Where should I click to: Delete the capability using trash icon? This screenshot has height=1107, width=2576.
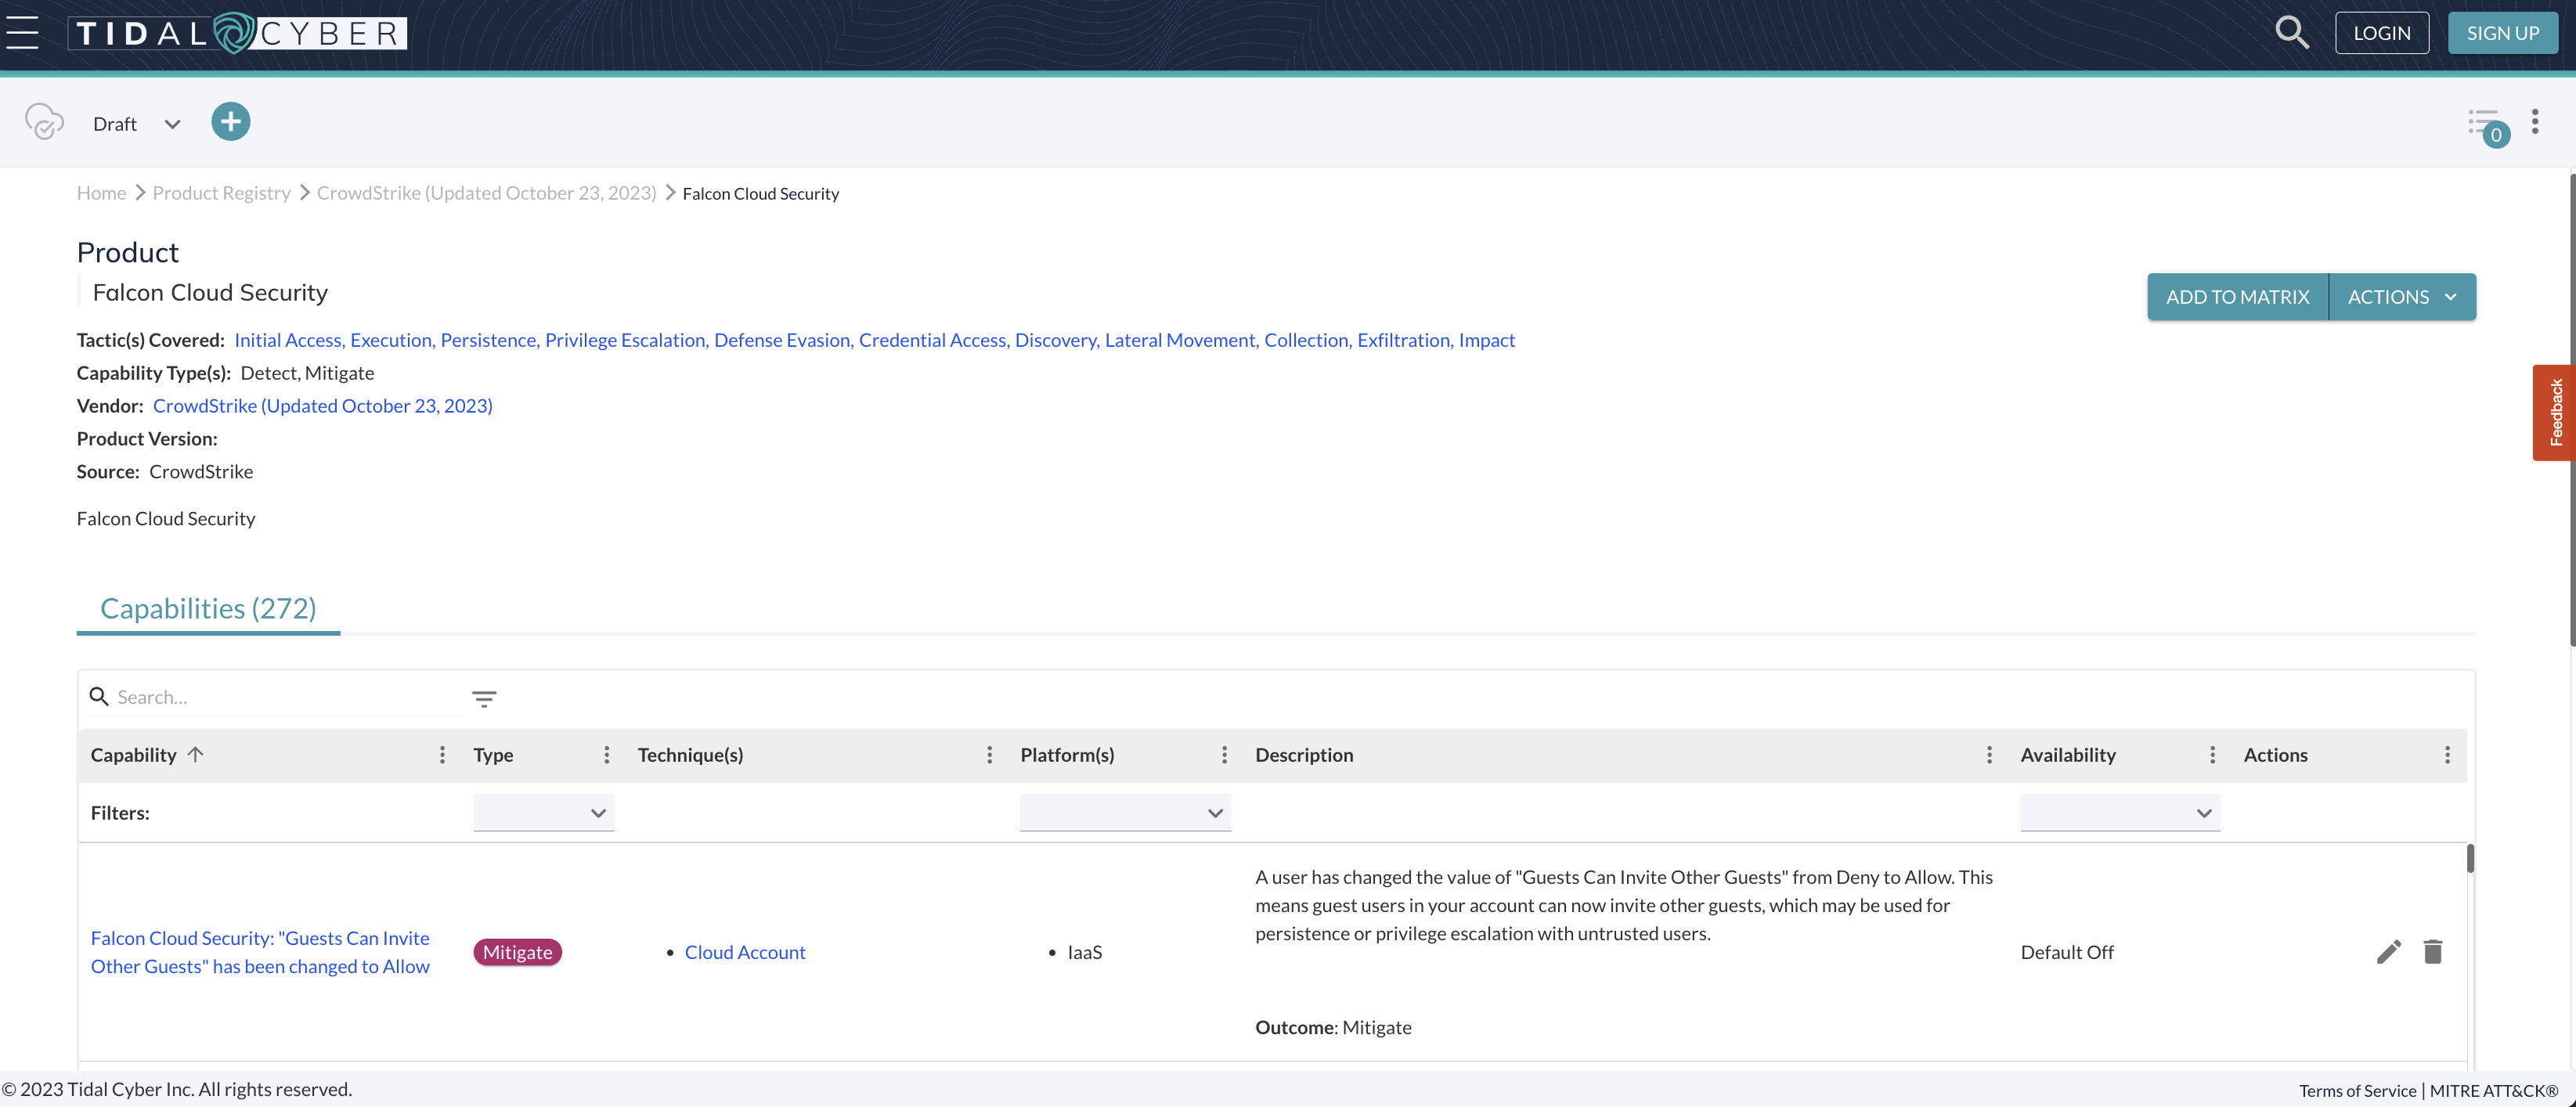[2433, 952]
